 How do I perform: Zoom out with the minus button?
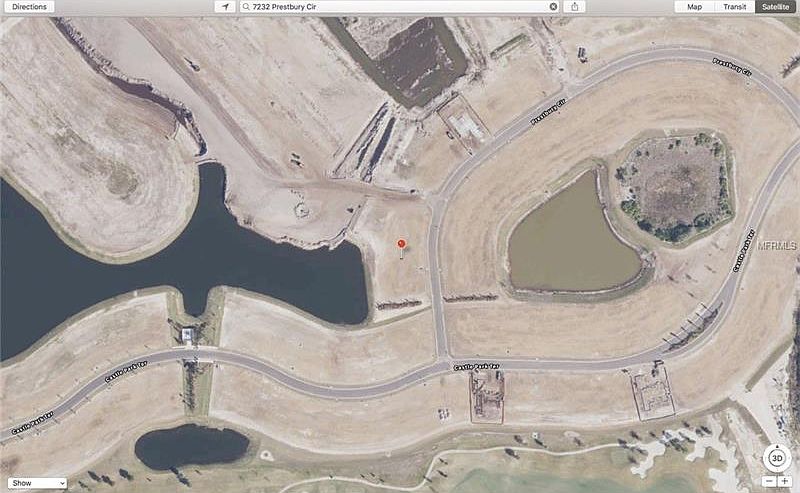[x=769, y=481]
